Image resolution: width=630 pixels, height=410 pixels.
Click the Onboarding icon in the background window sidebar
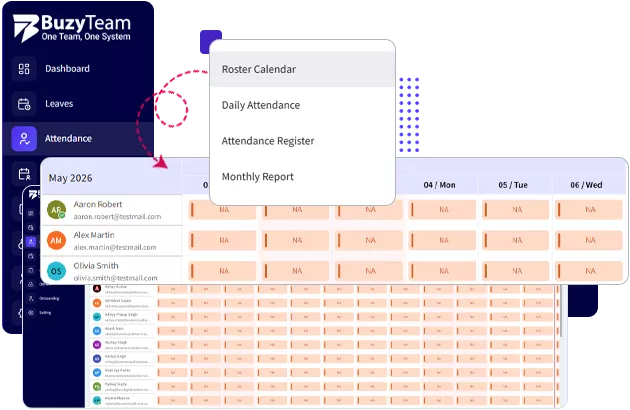coord(31,298)
